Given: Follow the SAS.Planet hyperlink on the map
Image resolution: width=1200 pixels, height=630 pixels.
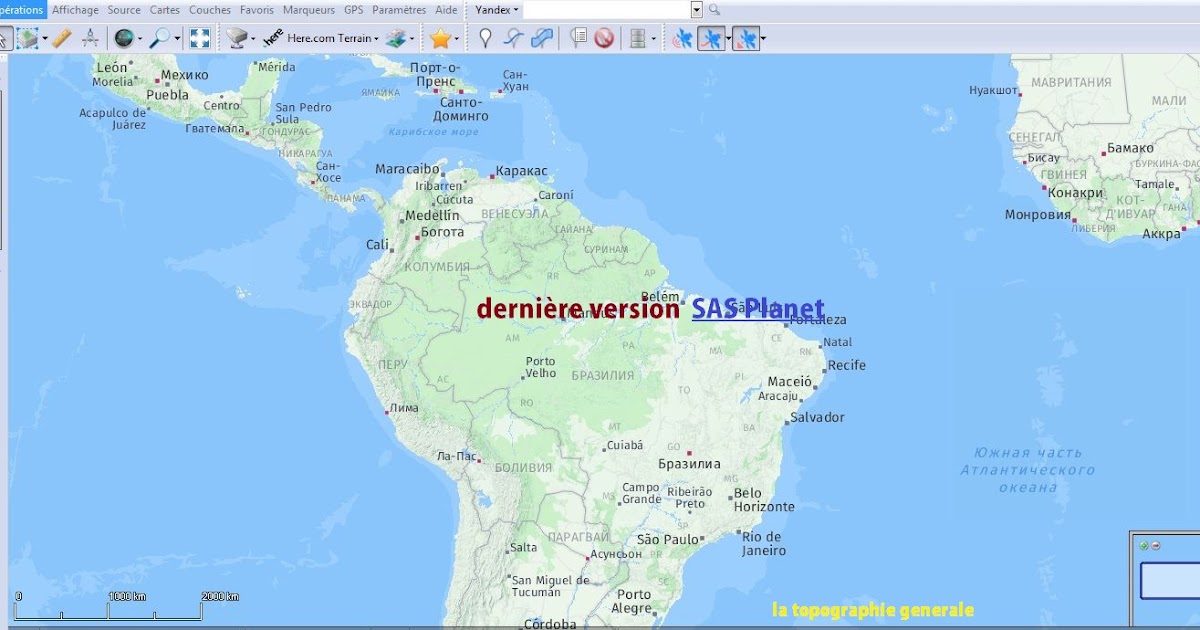Looking at the screenshot, I should tap(757, 309).
